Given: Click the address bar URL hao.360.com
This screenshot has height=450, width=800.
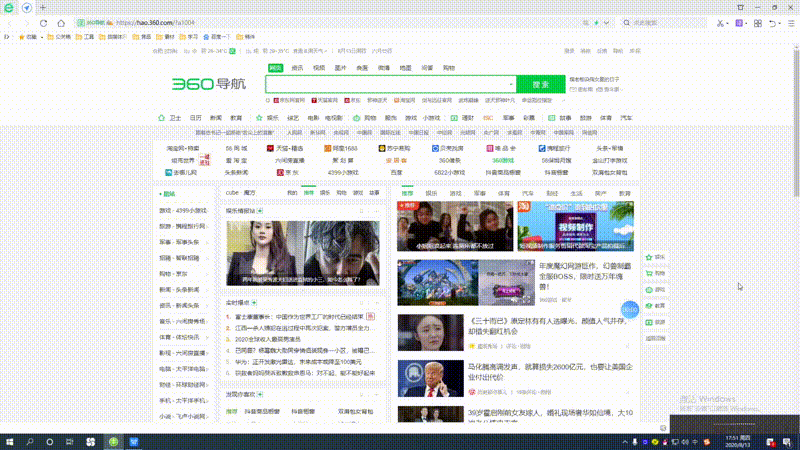Looking at the screenshot, I should (156, 23).
